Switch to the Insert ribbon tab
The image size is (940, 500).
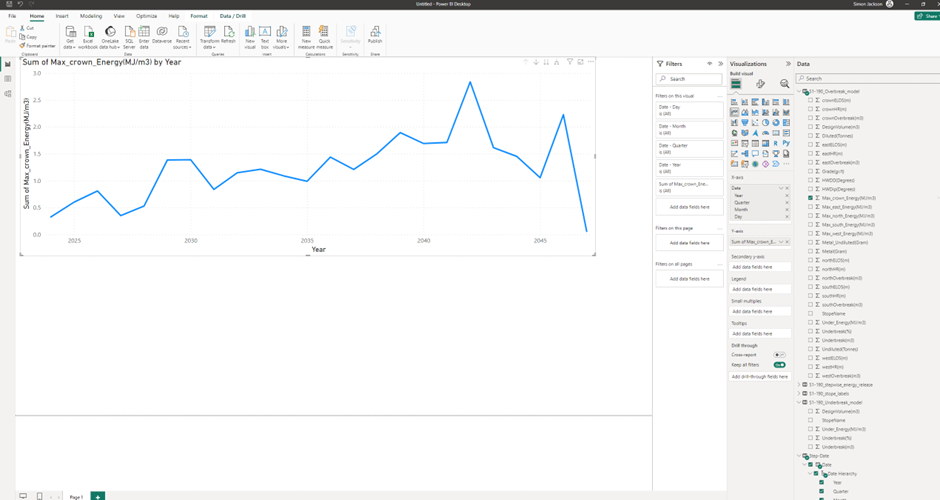click(x=62, y=16)
